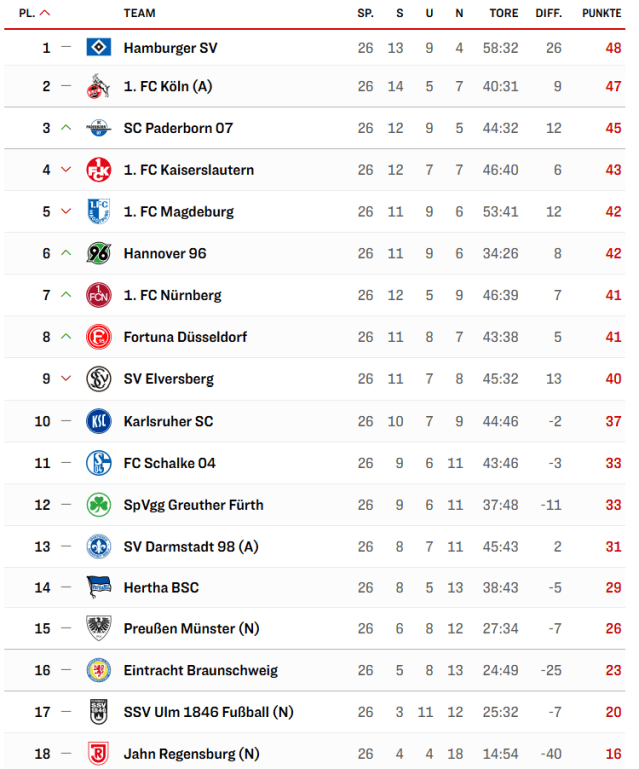Open the SC Paderborn 07 team link

point(178,128)
